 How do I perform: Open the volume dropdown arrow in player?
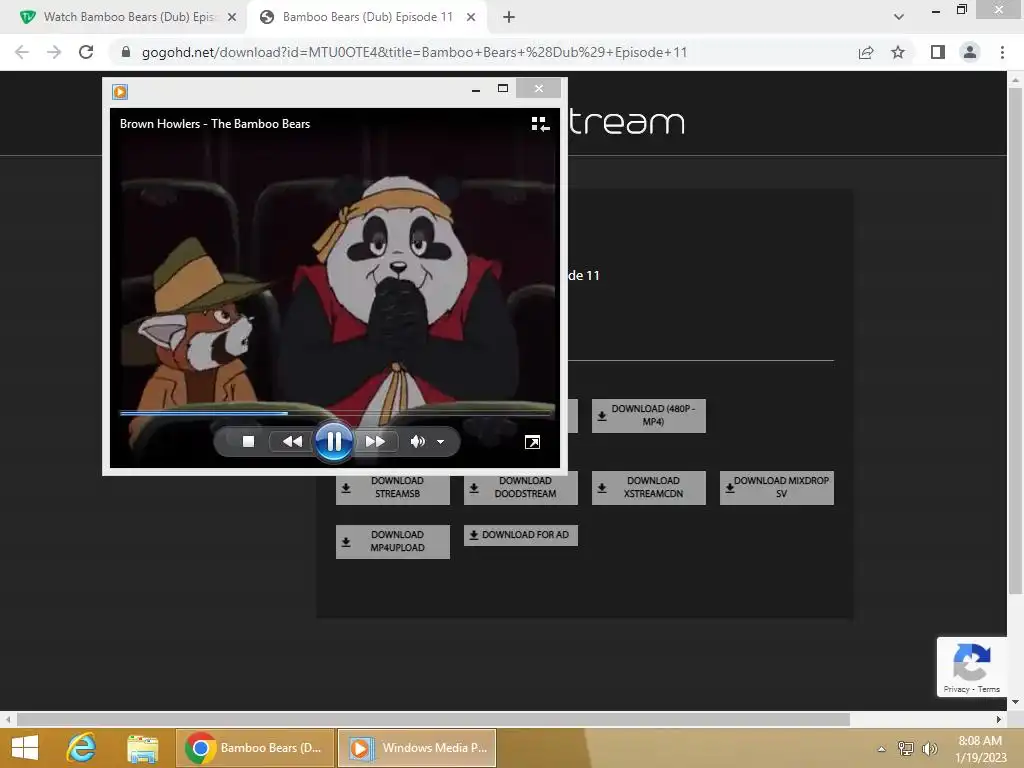pyautogui.click(x=441, y=442)
